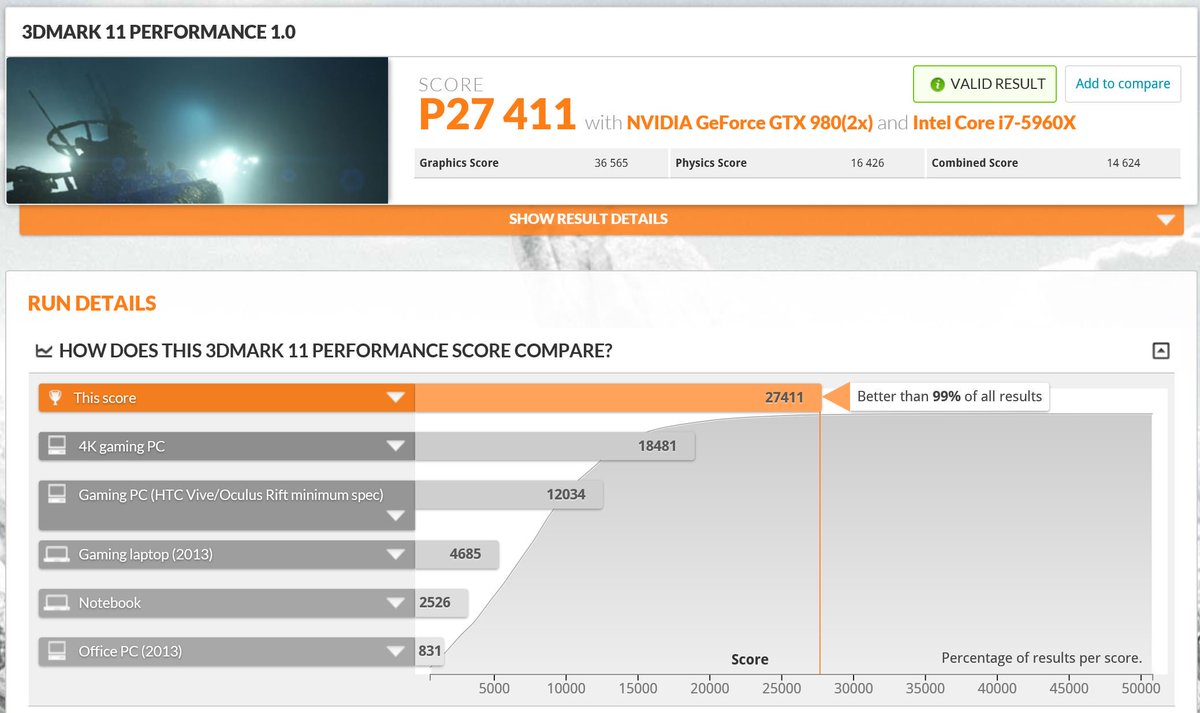Click the Combined Score value 14 624
The width and height of the screenshot is (1200, 713).
1123,163
